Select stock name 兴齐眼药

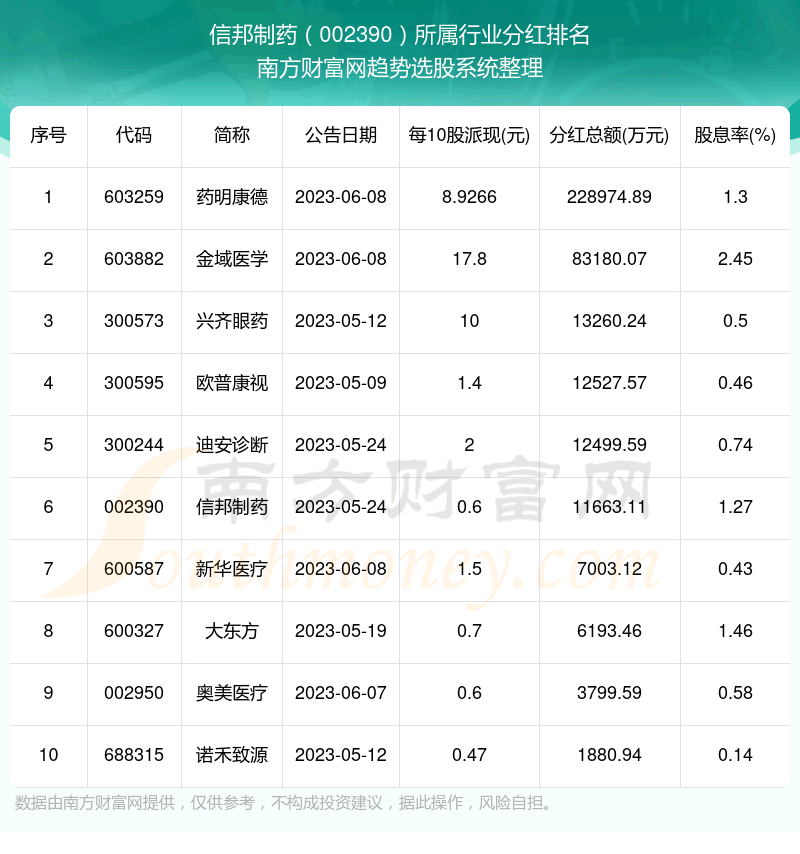[x=232, y=321]
